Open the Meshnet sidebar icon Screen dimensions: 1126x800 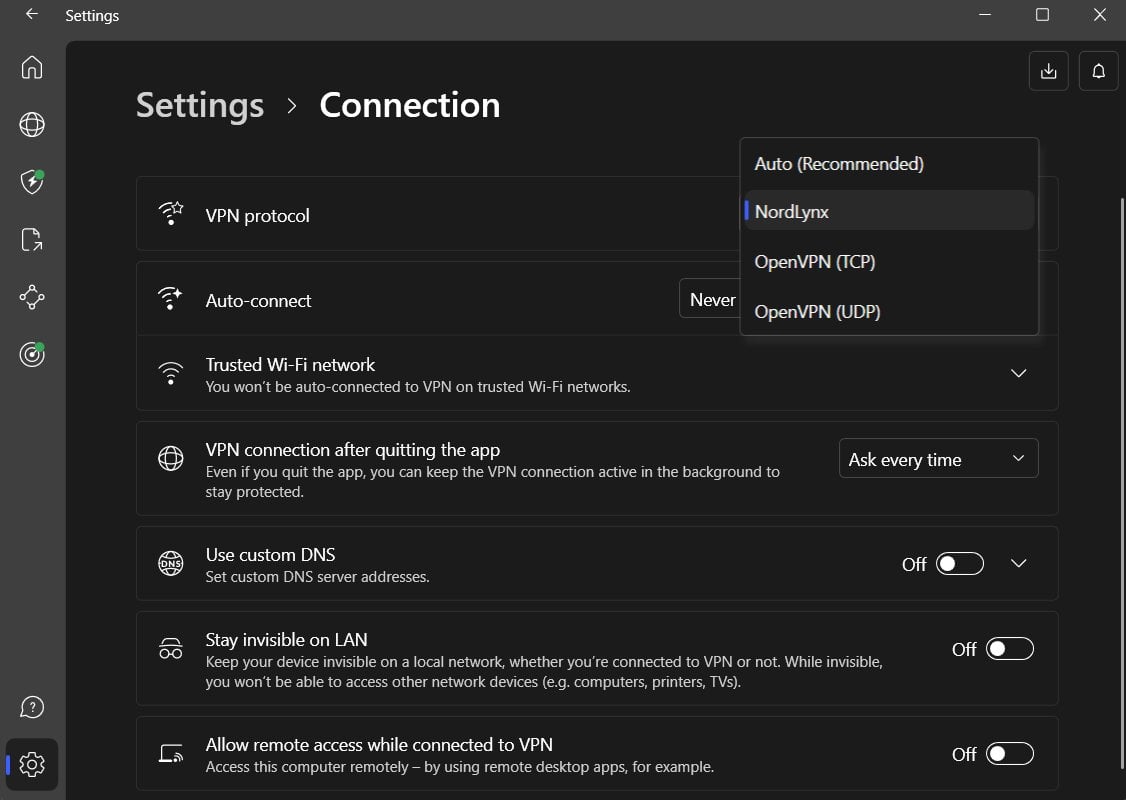[32, 297]
